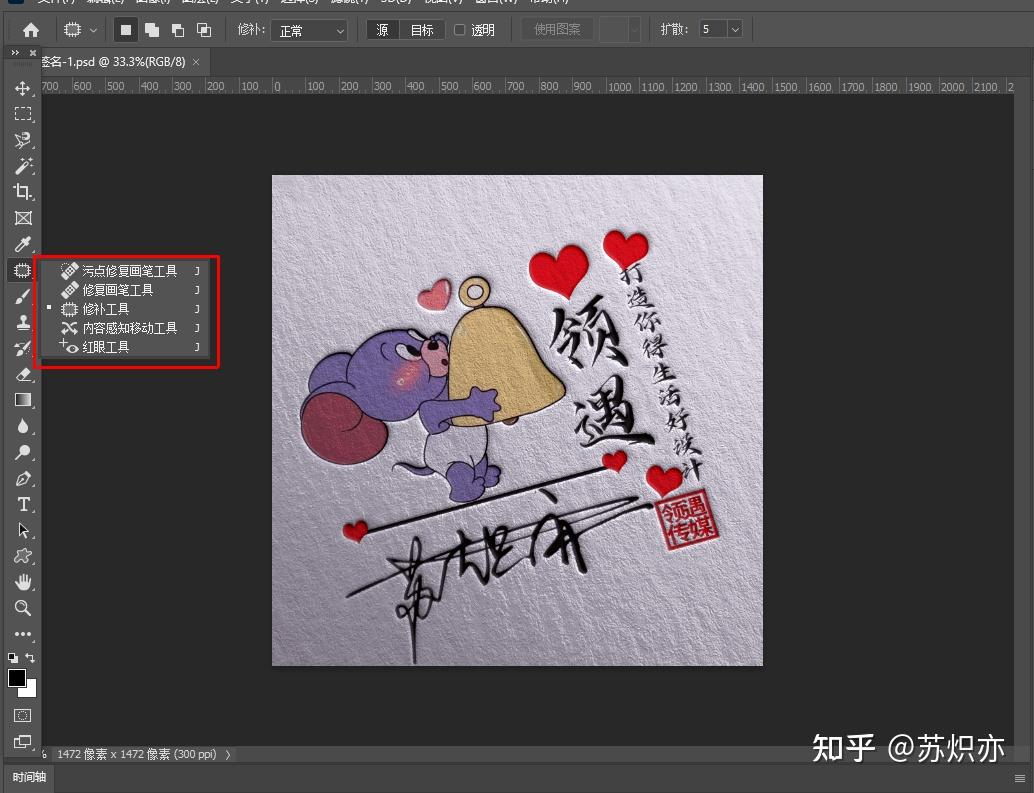Select 源 patch mode
Image resolution: width=1034 pixels, height=793 pixels.
[x=382, y=30]
